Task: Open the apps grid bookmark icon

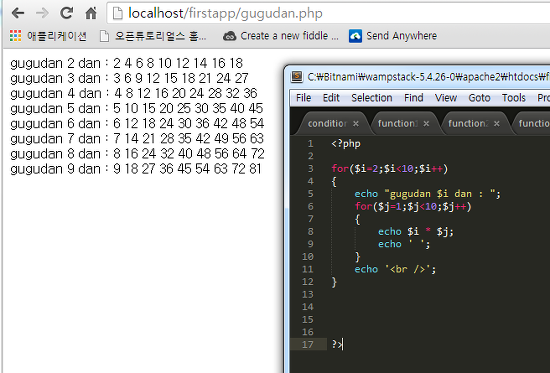Action: click(x=15, y=36)
